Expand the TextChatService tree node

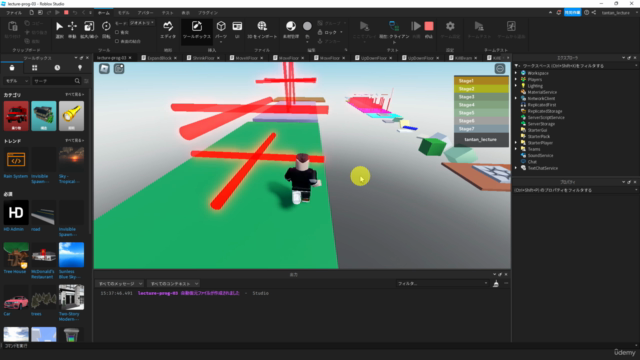coord(516,168)
